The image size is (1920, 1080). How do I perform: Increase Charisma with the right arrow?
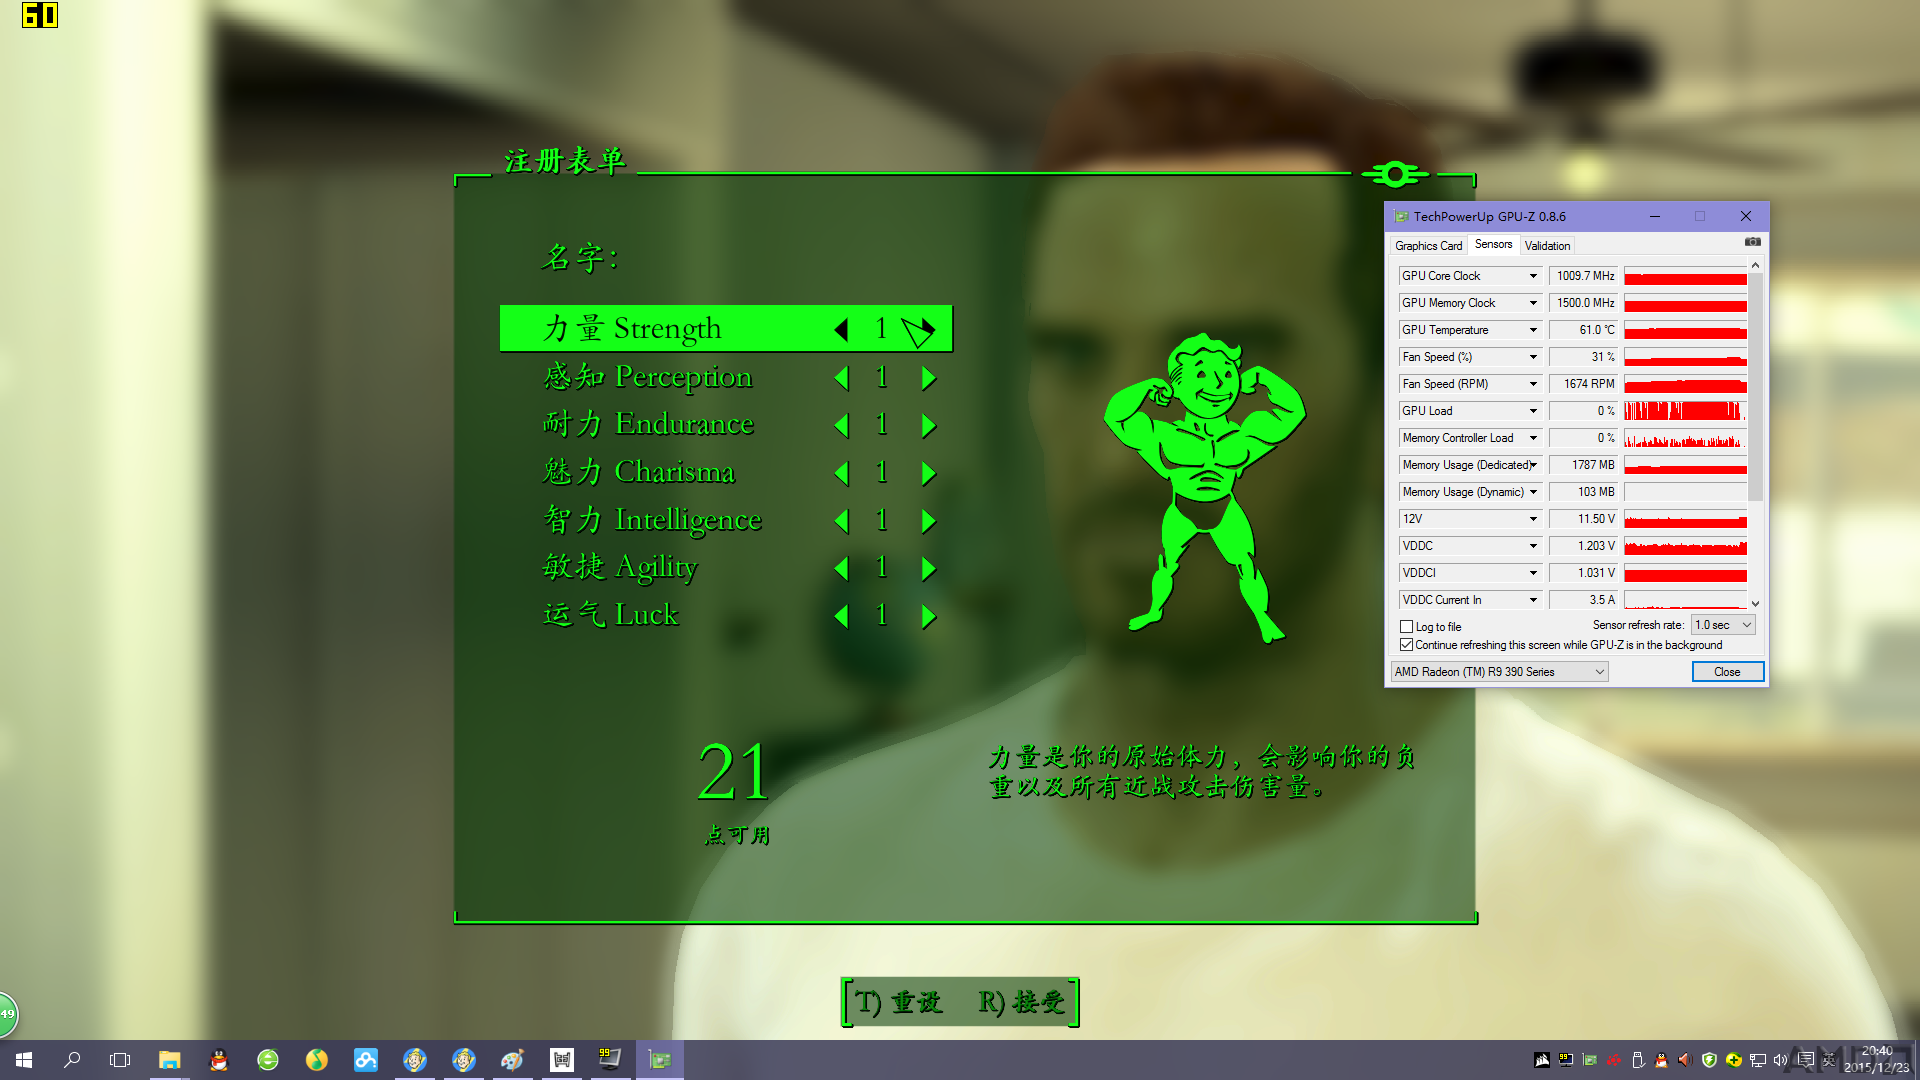928,472
